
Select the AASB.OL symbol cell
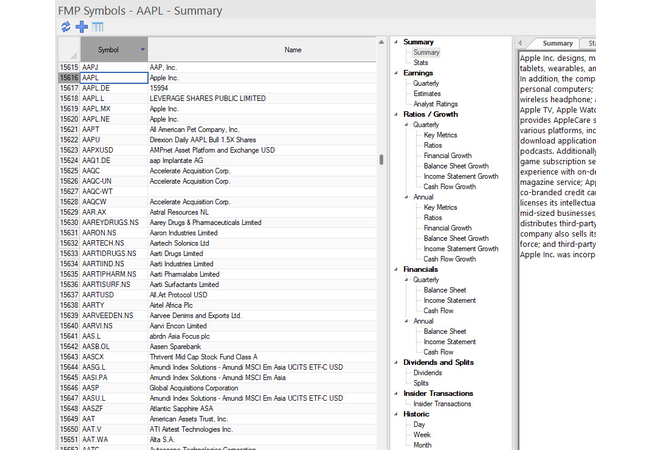tap(114, 347)
